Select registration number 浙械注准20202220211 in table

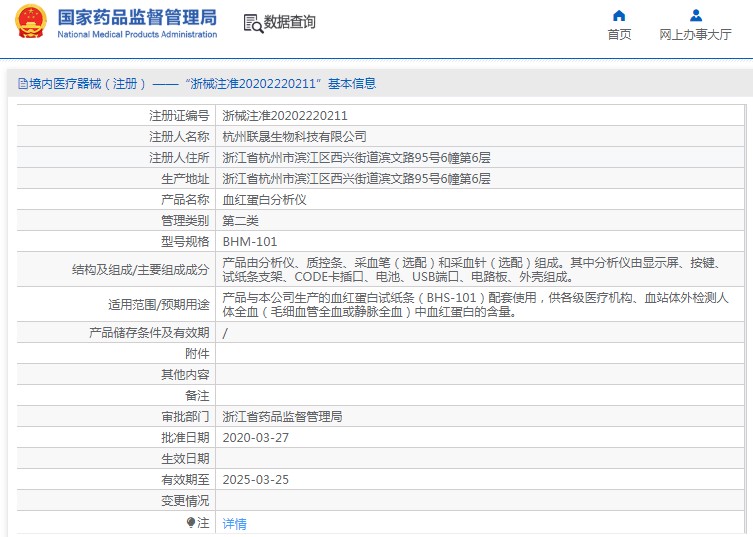click(285, 116)
